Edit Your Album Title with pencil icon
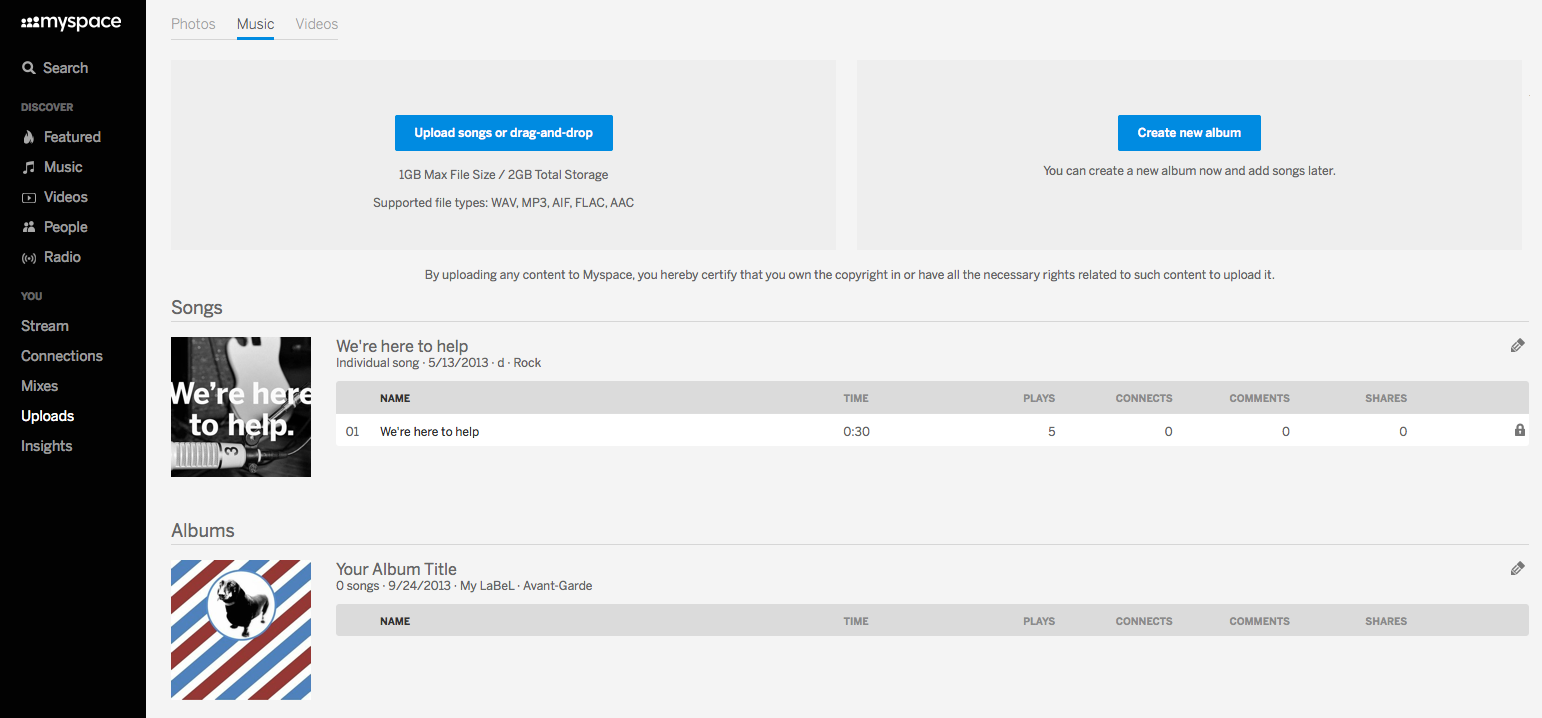This screenshot has height=718, width=1542. coord(1518,568)
